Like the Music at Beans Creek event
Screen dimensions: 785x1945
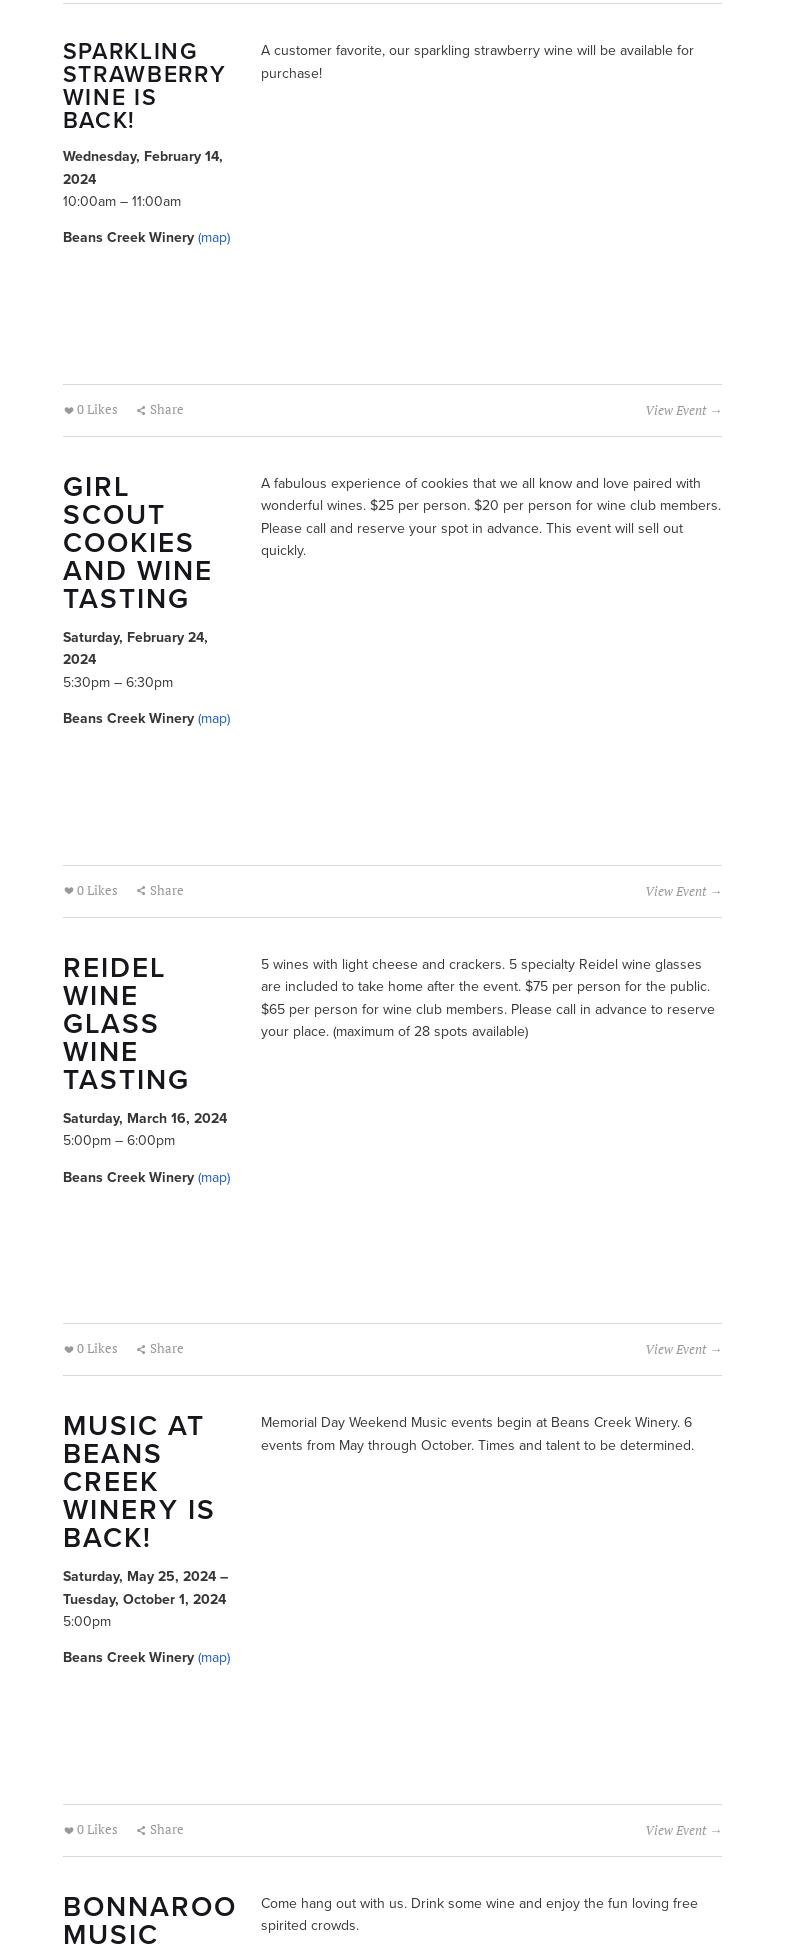click(x=69, y=1831)
